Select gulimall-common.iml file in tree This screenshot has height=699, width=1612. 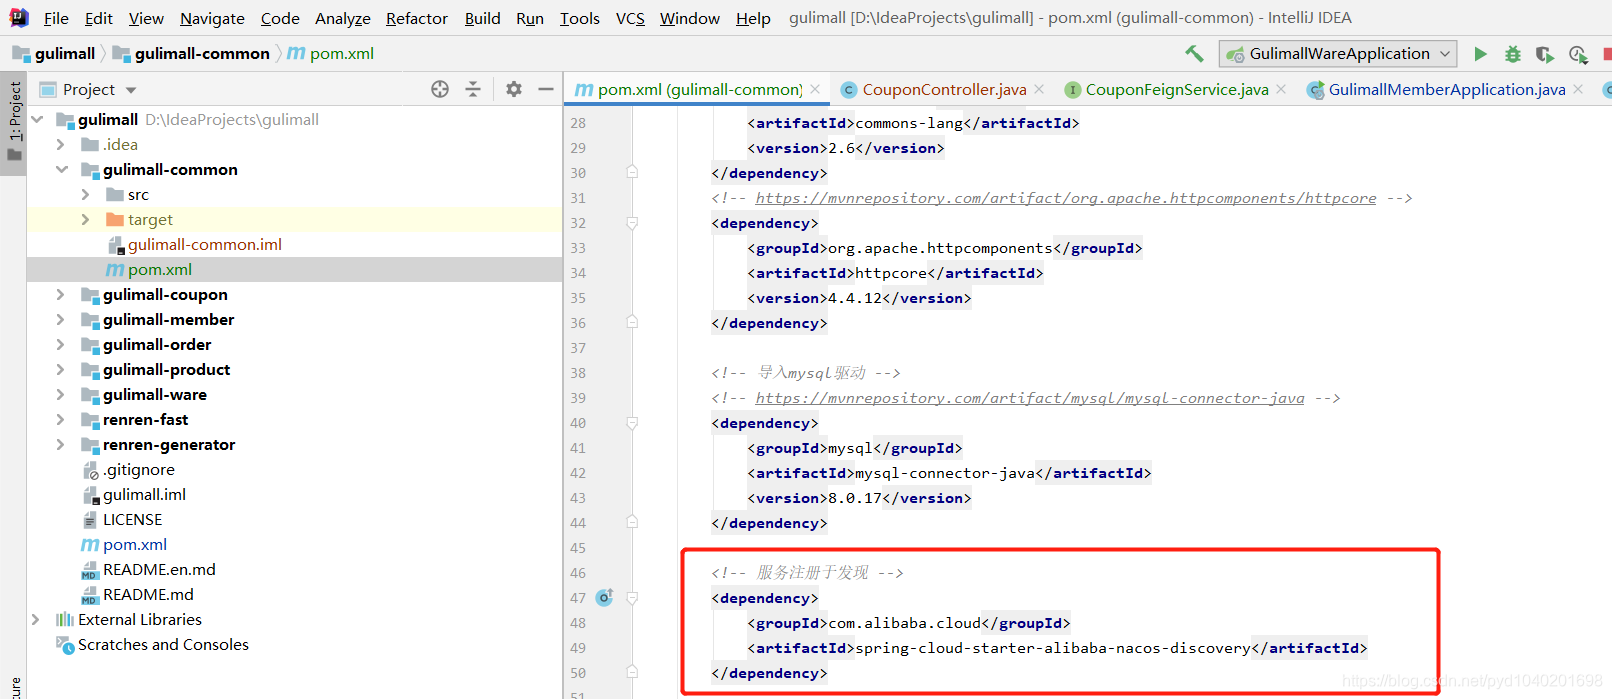coord(205,244)
